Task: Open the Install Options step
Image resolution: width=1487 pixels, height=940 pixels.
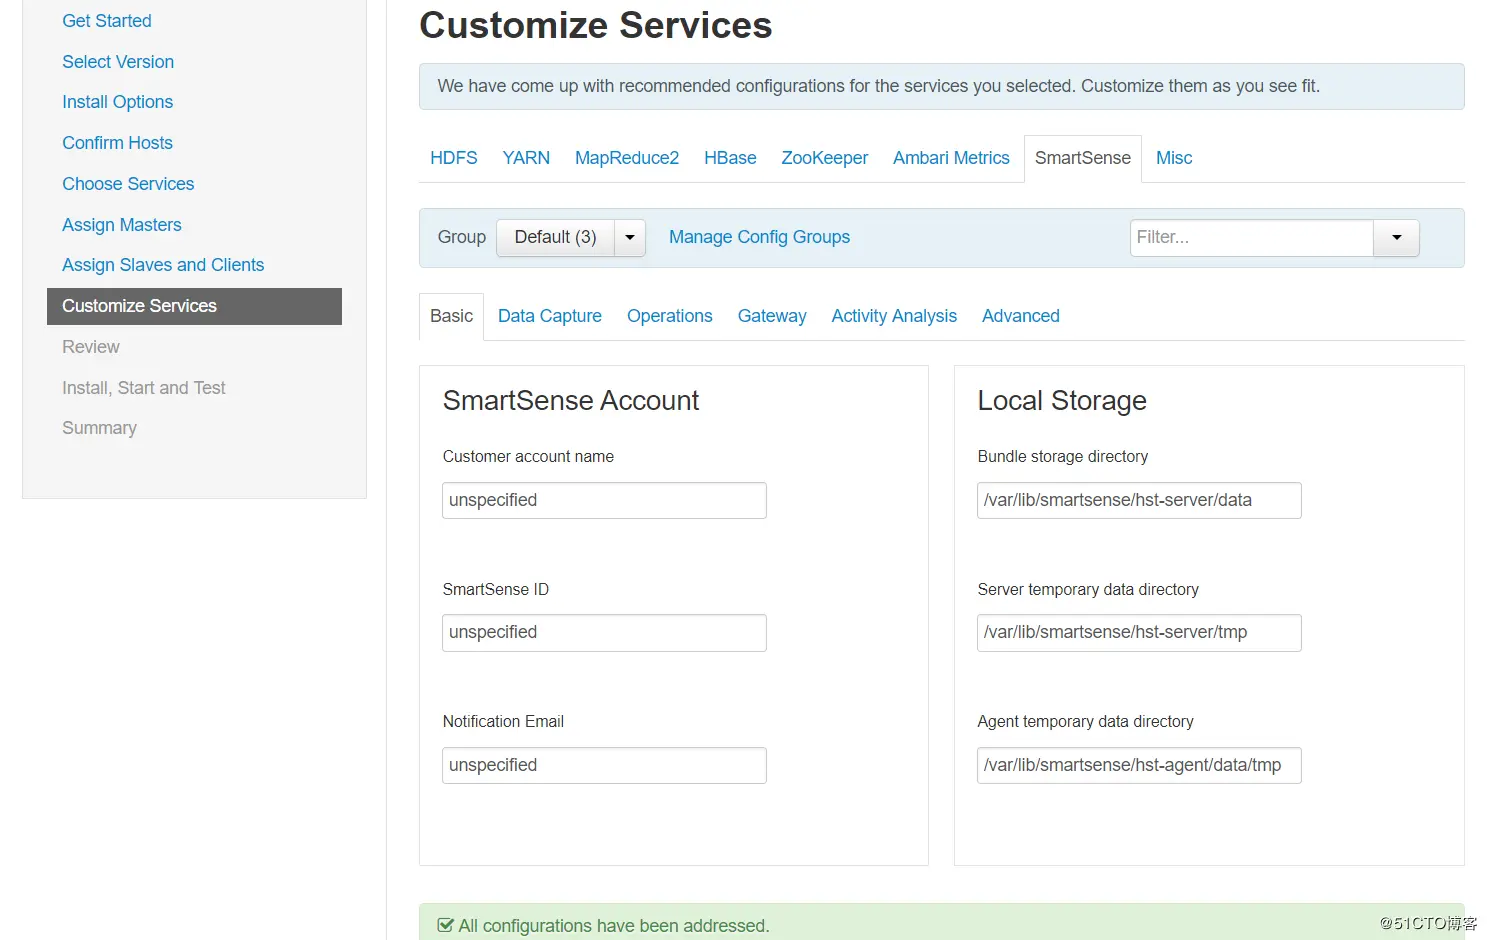Action: point(117,102)
